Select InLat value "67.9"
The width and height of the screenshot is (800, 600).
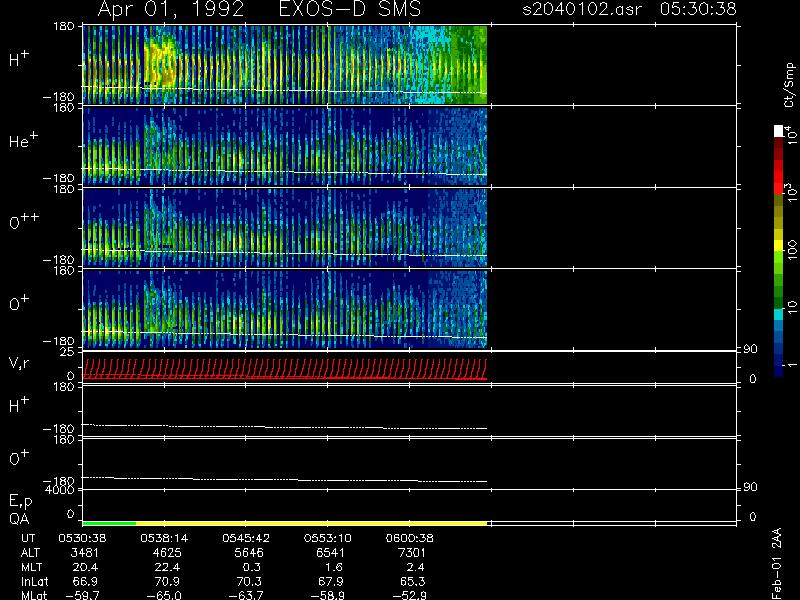(330, 582)
